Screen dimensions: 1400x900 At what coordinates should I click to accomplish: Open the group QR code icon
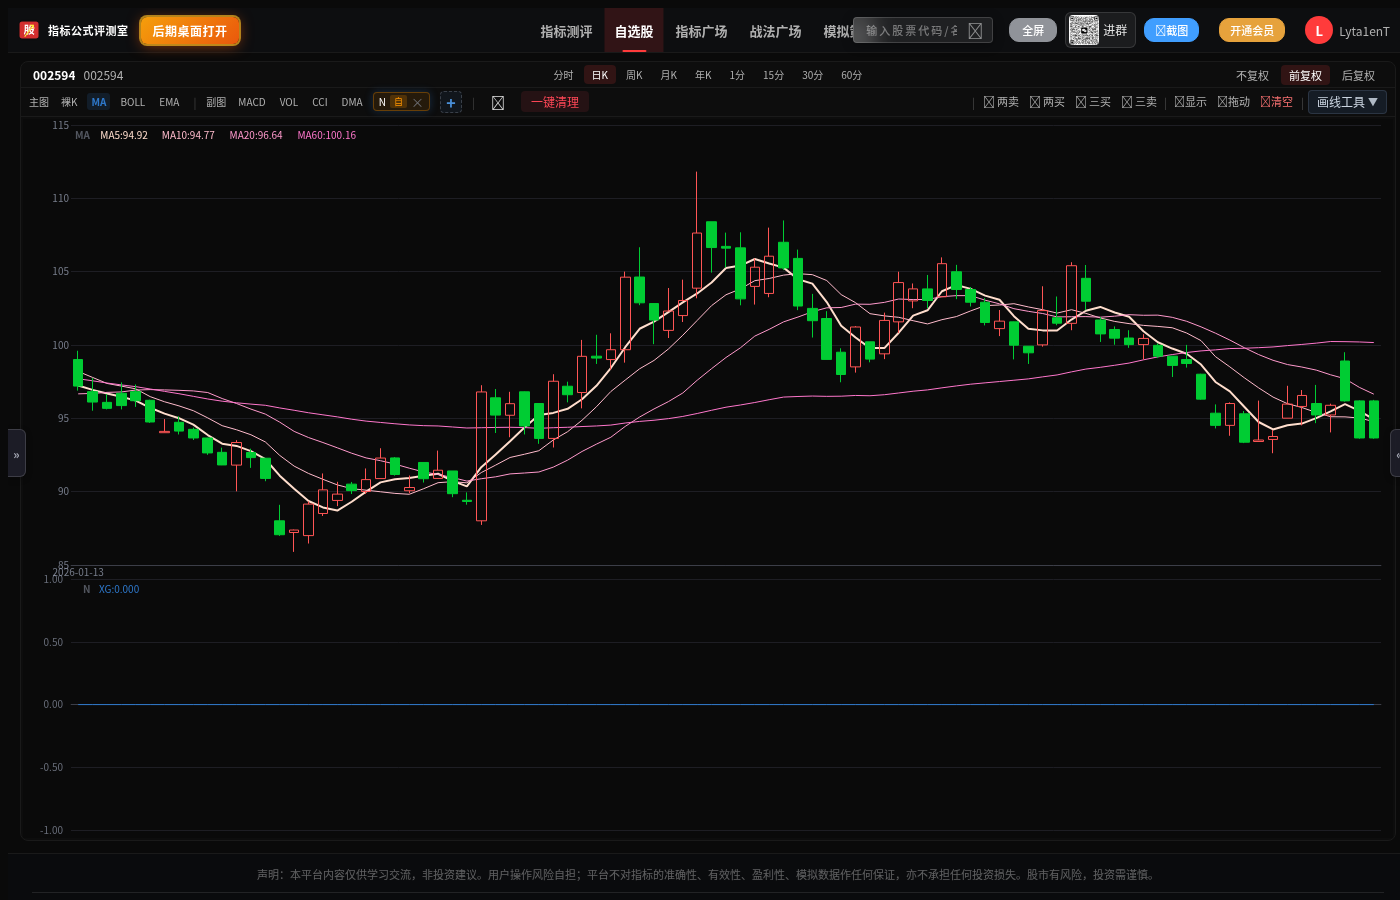[x=1083, y=30]
